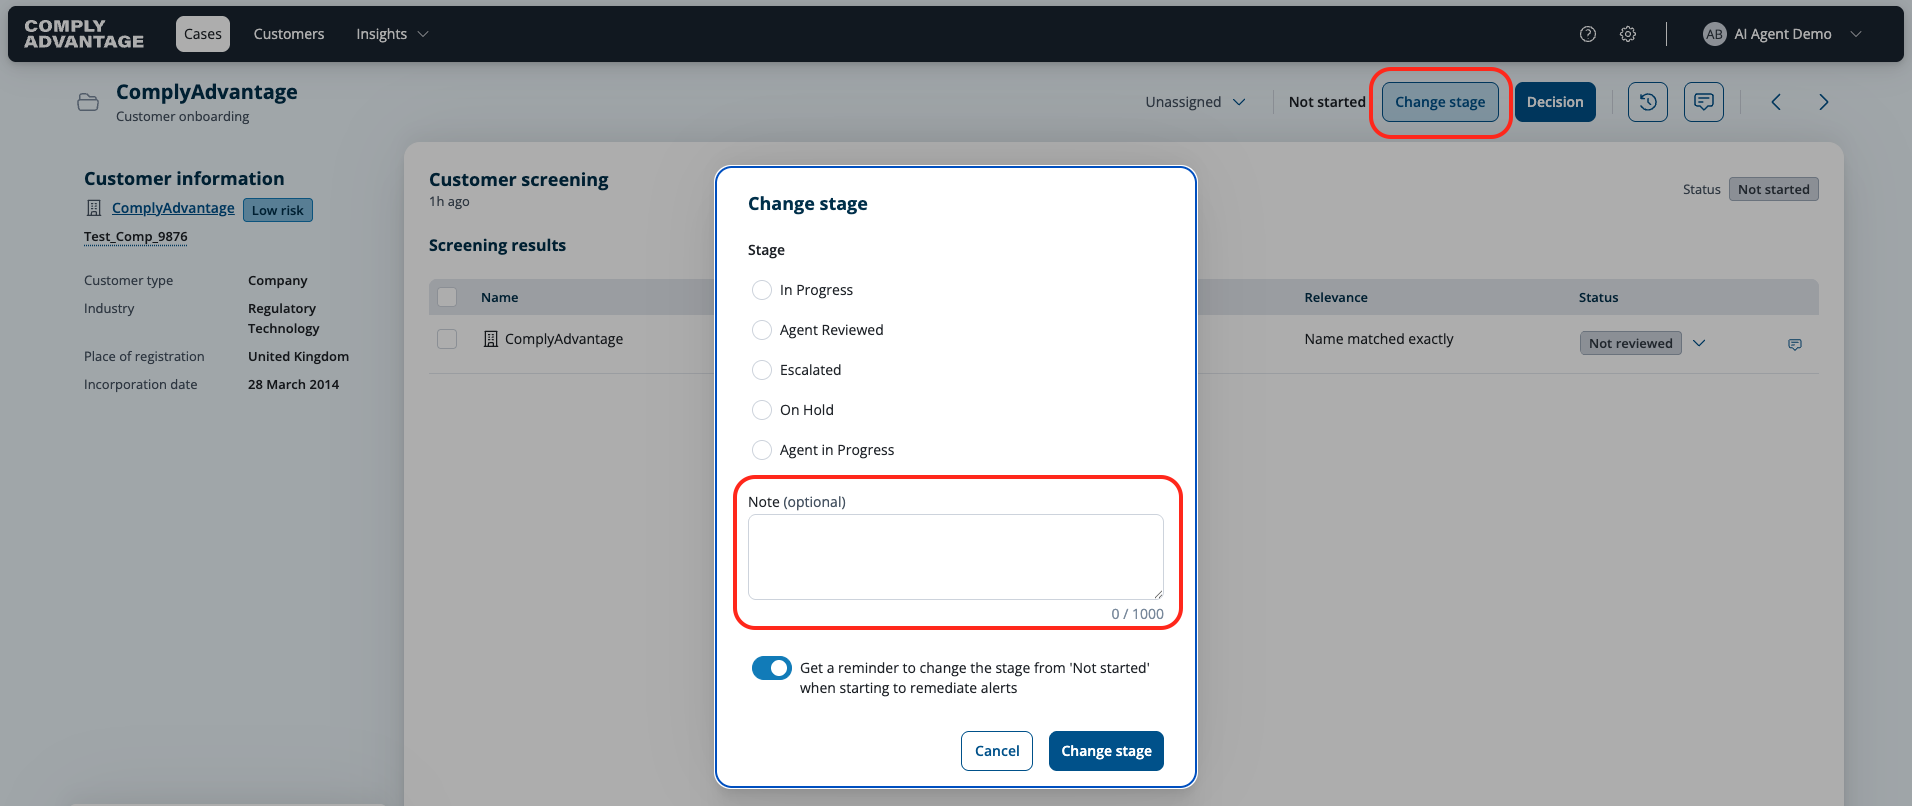
Task: Check the ComplyAdvantage result row checkbox
Action: coord(447,339)
